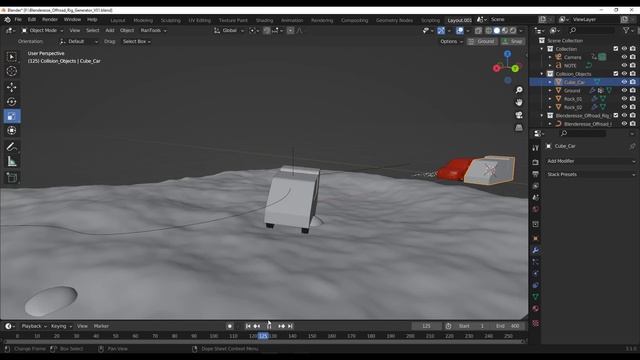
Task: Open the Render properties tab
Action: coord(536,162)
